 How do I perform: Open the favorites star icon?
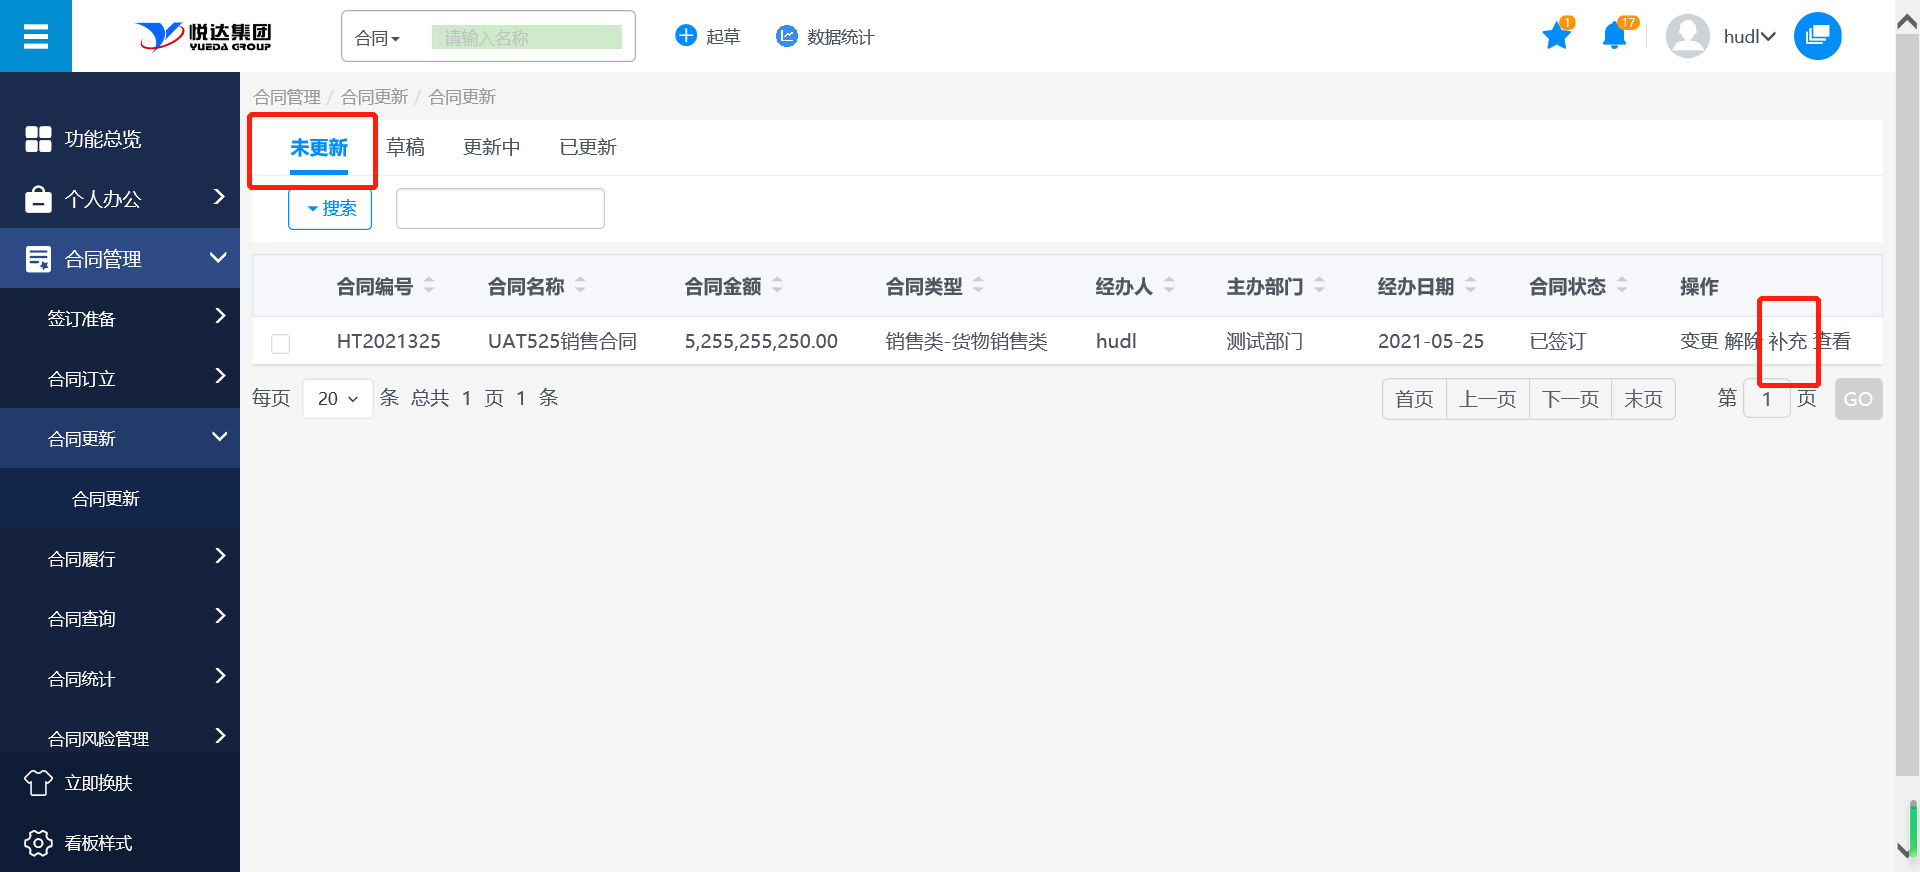(x=1556, y=37)
